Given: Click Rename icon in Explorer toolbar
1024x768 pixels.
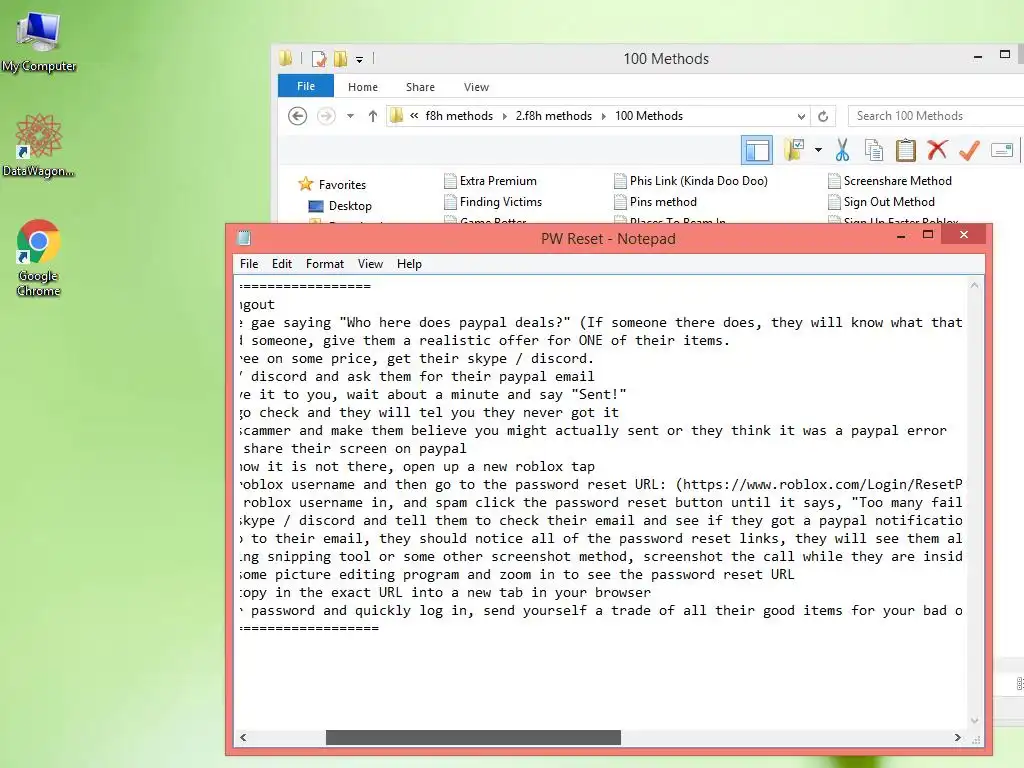Looking at the screenshot, I should [x=1002, y=150].
